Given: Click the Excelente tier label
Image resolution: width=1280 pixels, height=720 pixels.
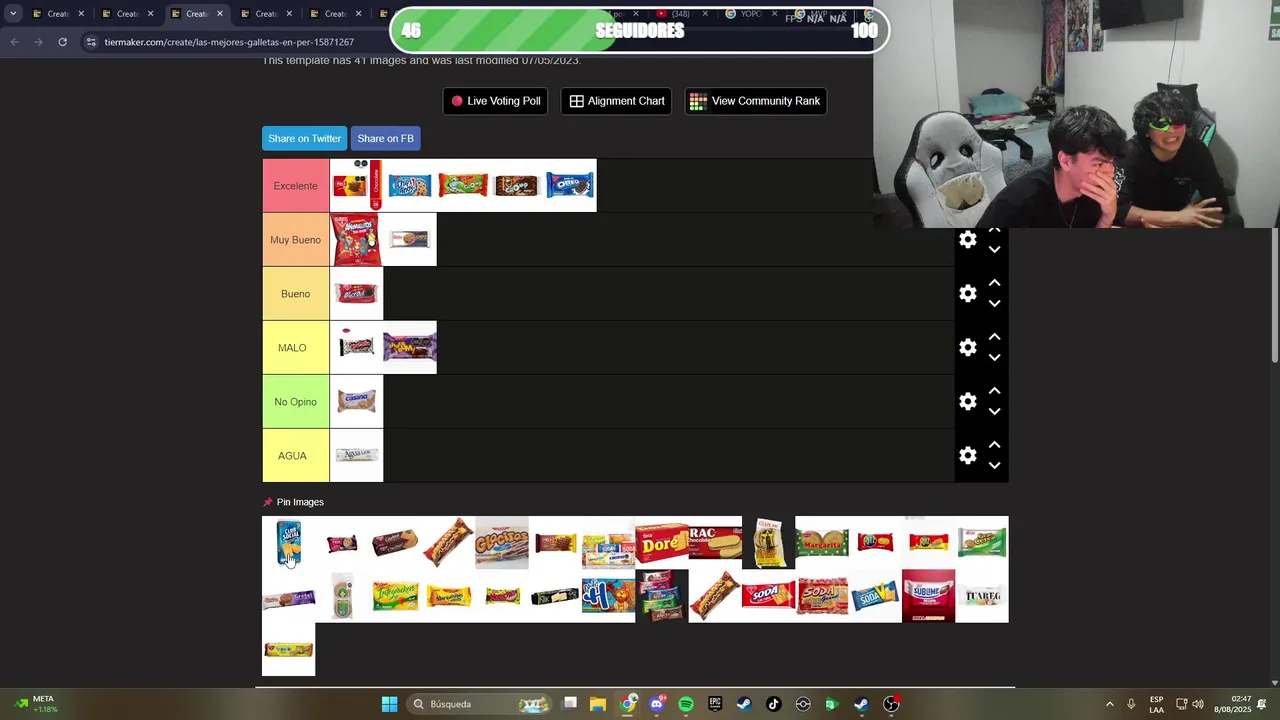Looking at the screenshot, I should 296,186.
